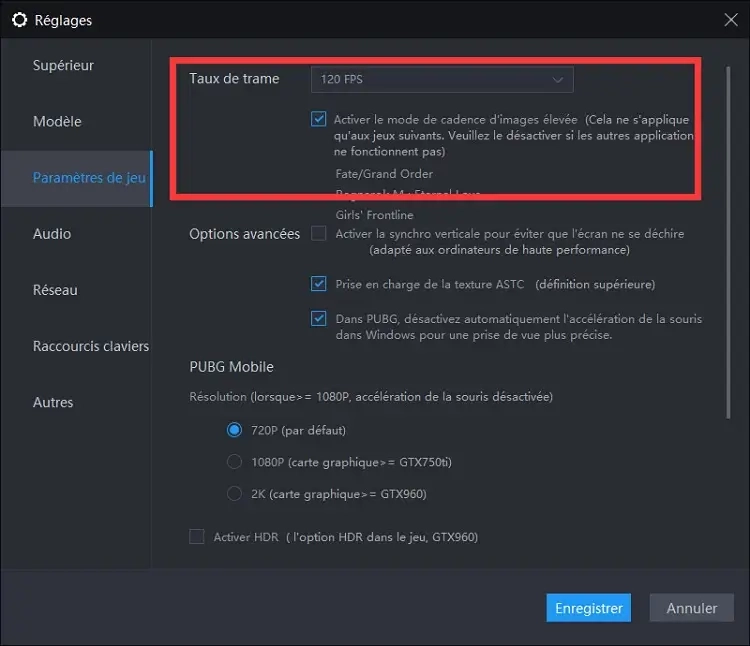Screen dimensions: 750x646
Task: Show the Raccourcis claviers tab
Action: point(90,346)
